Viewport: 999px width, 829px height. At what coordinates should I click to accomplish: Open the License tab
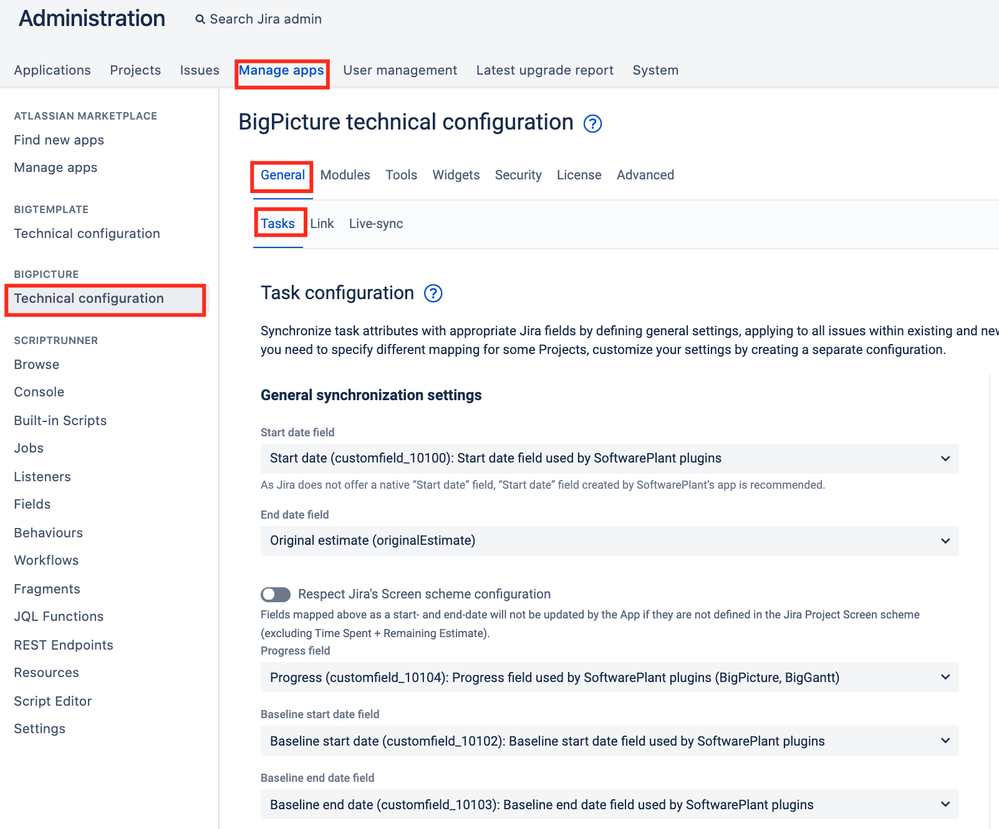pos(579,175)
